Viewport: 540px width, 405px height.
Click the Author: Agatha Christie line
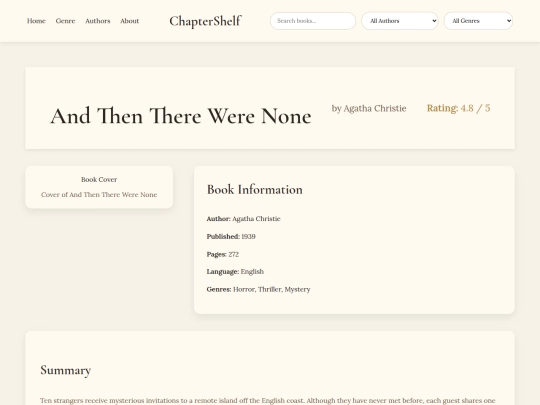pos(243,219)
